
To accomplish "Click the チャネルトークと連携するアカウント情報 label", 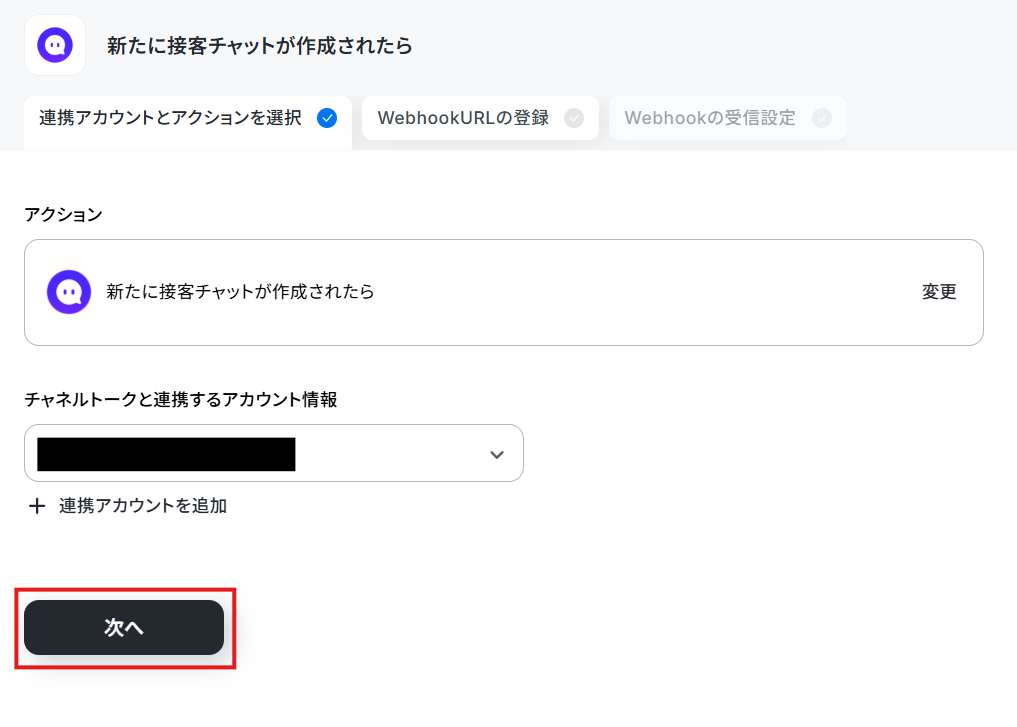I will (x=181, y=399).
